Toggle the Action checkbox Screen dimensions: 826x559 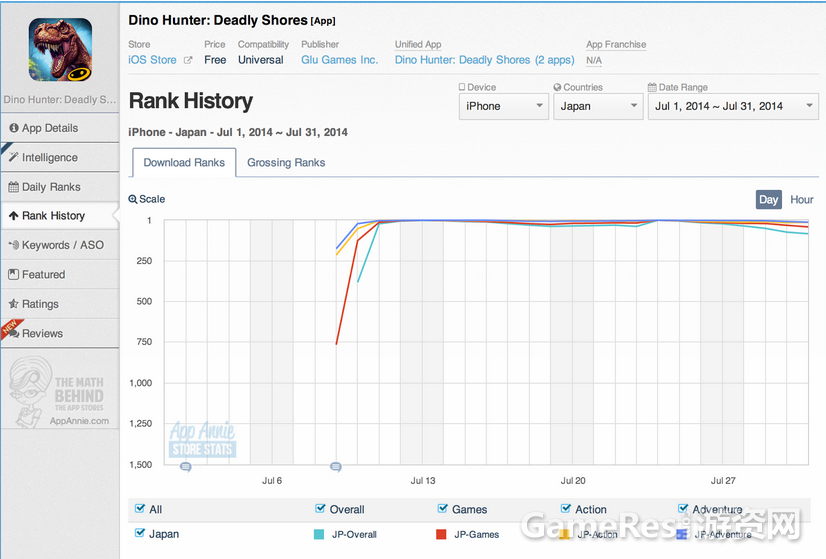coord(566,508)
